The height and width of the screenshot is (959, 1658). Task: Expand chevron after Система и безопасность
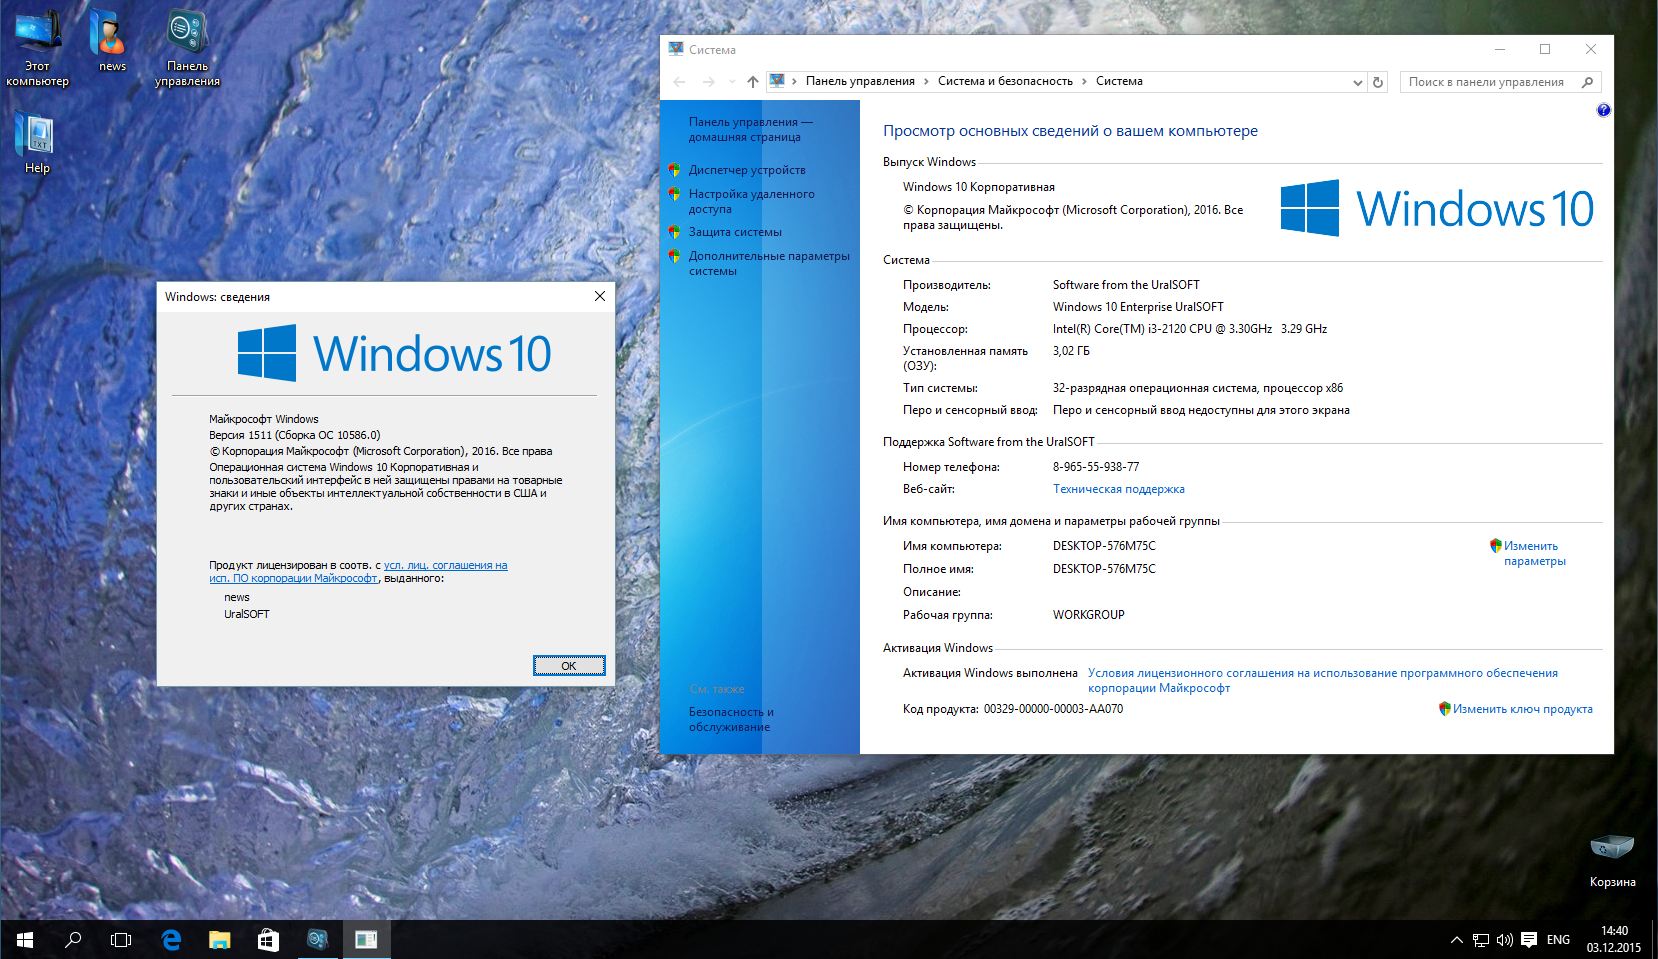click(x=1084, y=81)
